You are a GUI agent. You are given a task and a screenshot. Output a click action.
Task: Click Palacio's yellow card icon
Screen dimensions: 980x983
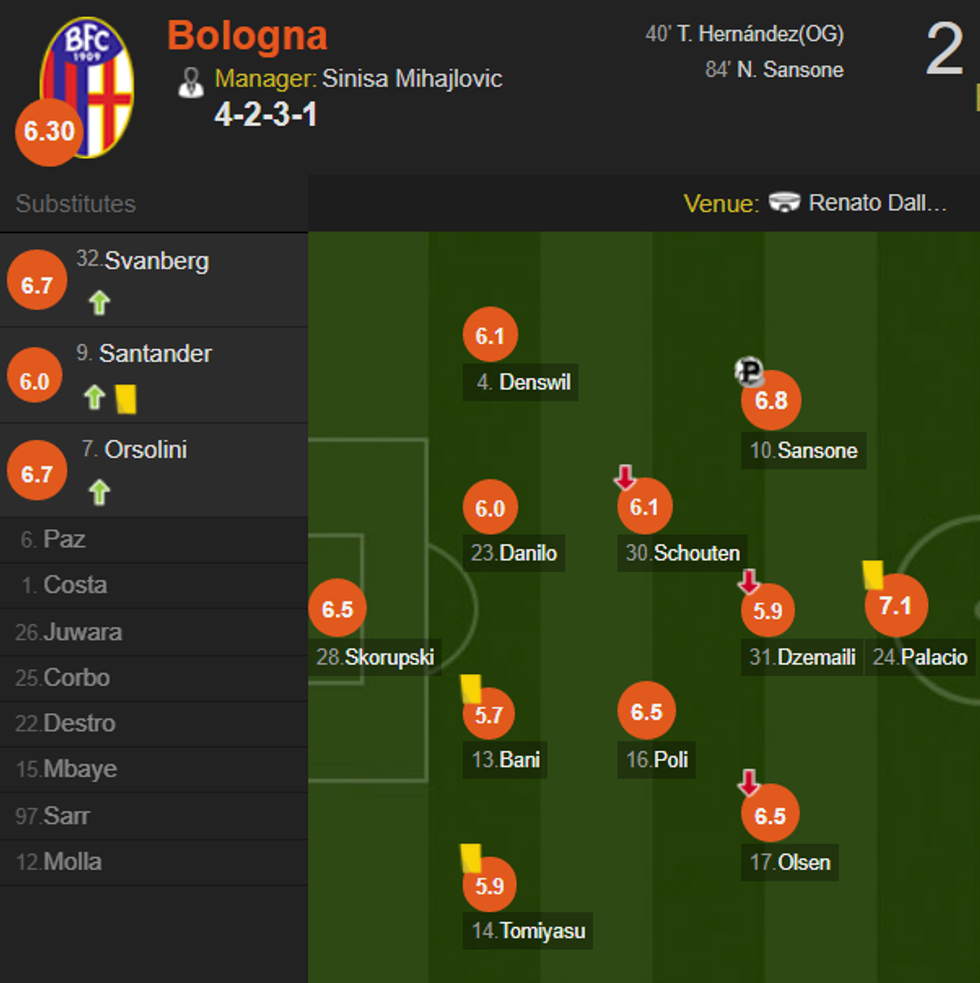tap(872, 574)
